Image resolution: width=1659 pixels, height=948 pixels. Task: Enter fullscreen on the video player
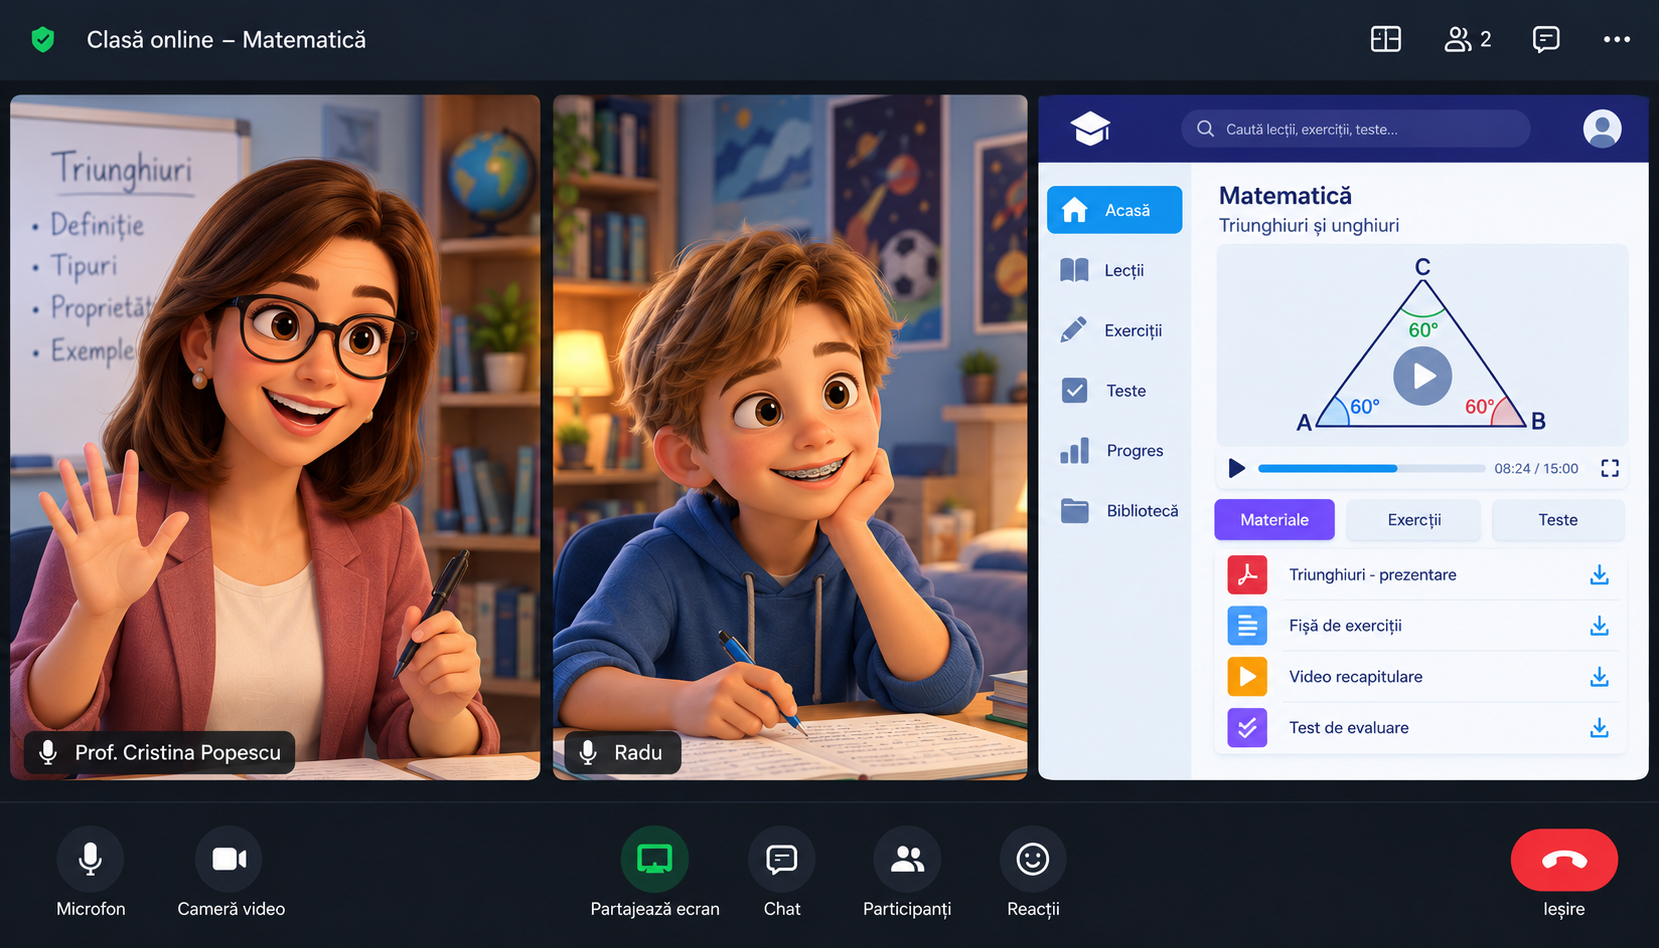tap(1609, 468)
